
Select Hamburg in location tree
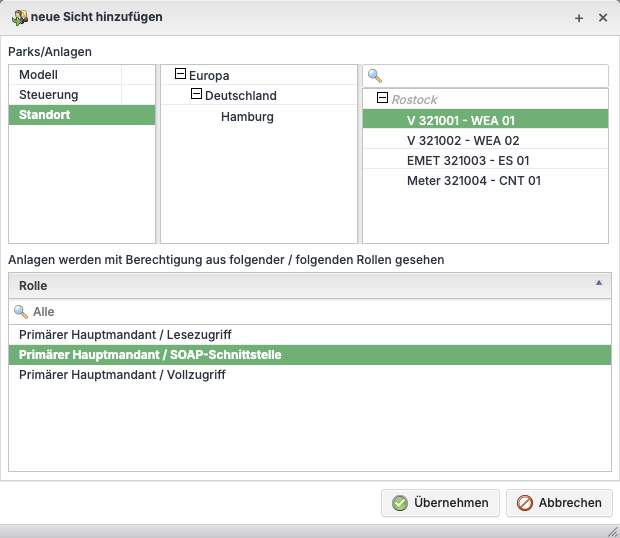(247, 117)
